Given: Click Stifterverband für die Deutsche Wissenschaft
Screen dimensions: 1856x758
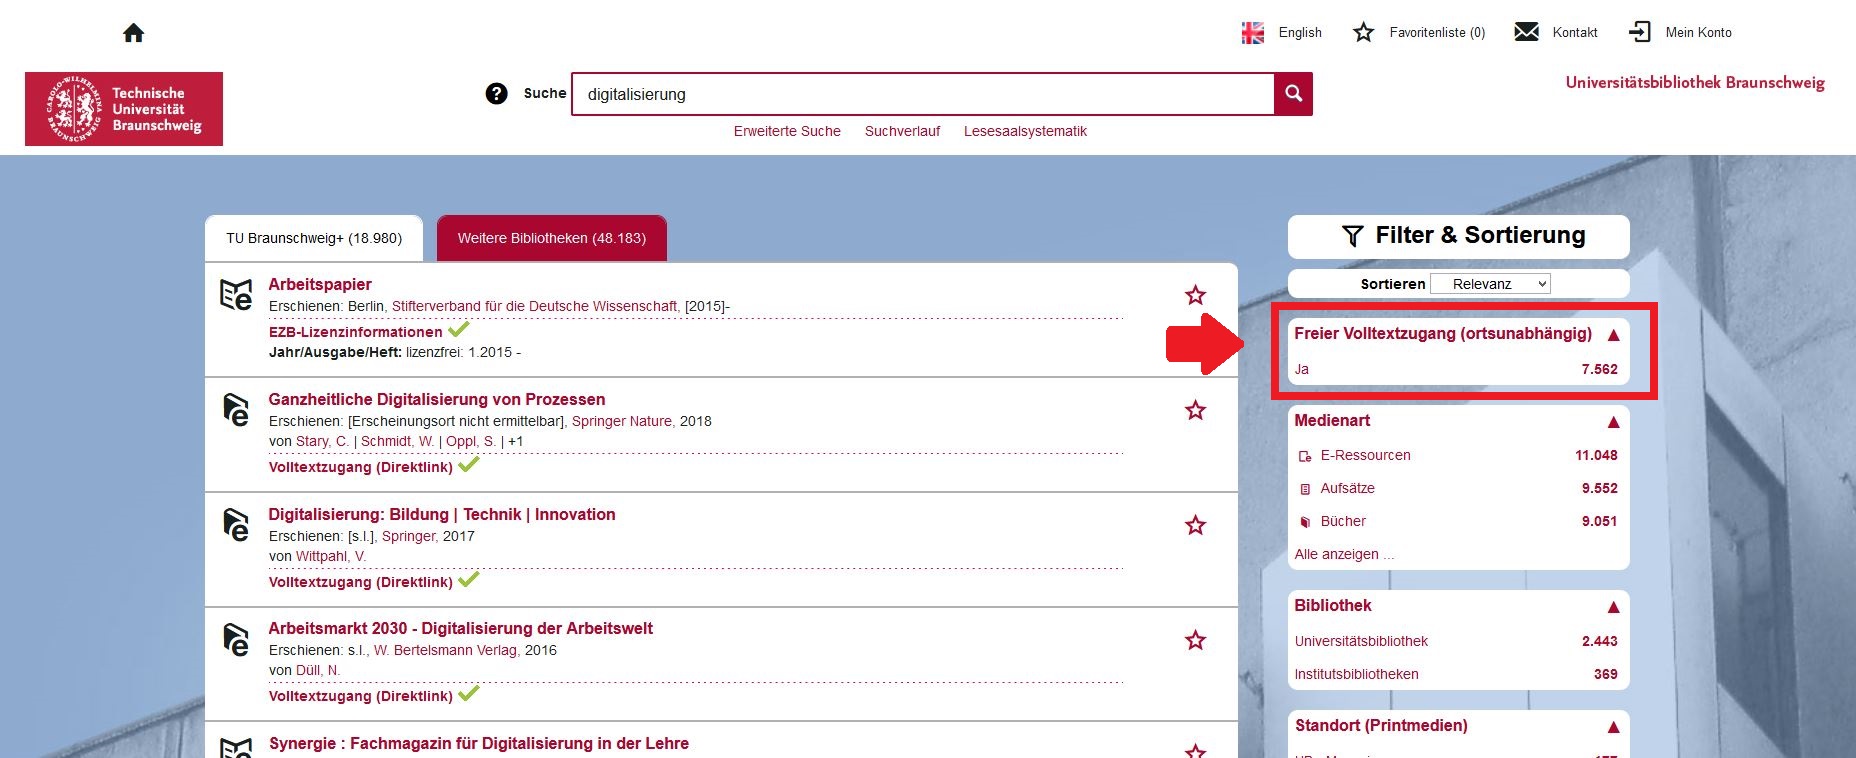Looking at the screenshot, I should [536, 306].
